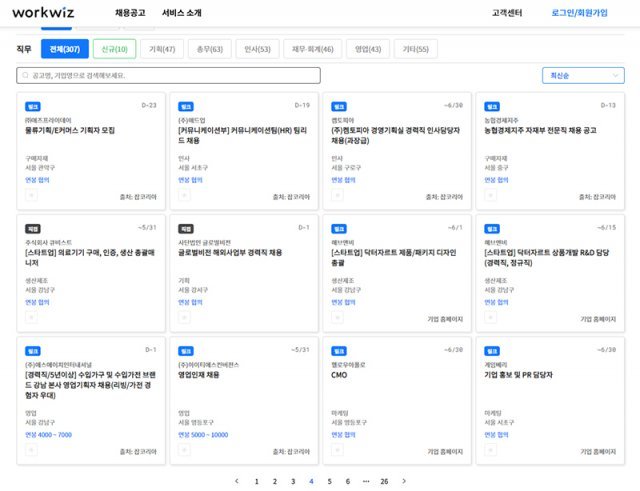
Task: Select the 전체(307) job filter
Action: click(x=64, y=49)
